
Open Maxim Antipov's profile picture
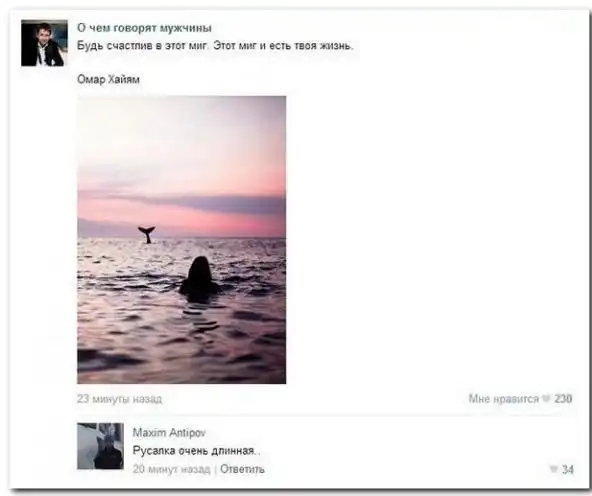pos(100,446)
